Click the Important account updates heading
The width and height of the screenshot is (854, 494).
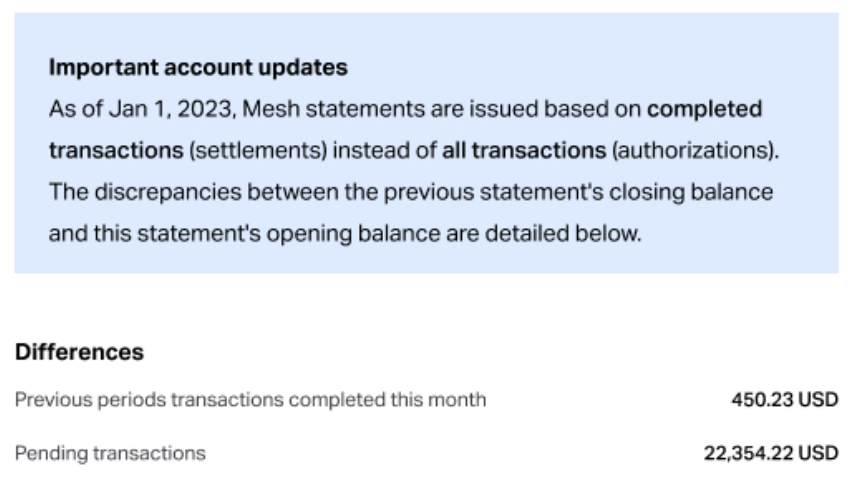coord(198,68)
